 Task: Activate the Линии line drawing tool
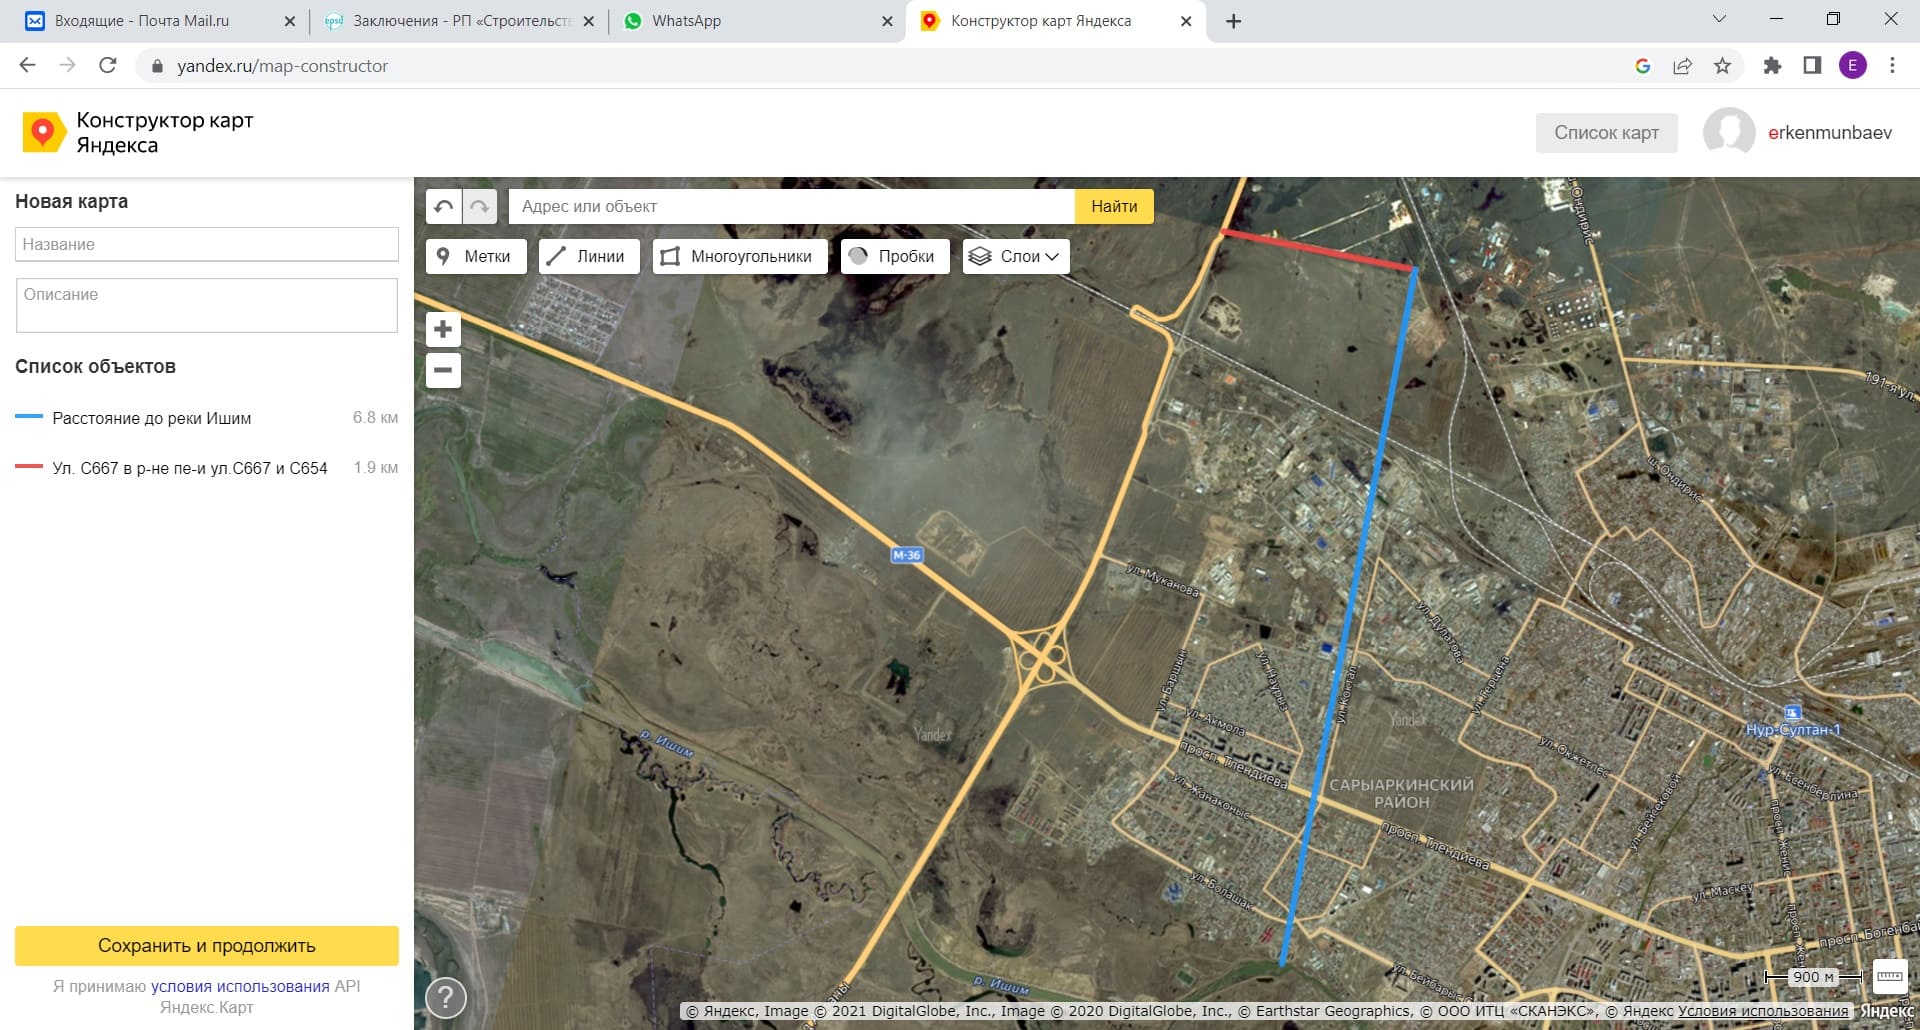587,256
